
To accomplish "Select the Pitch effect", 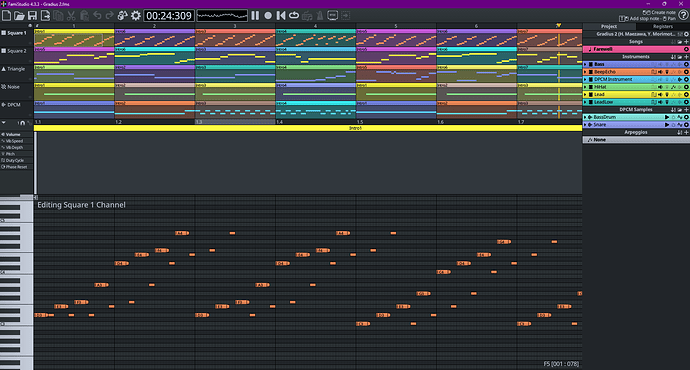I will [17, 154].
